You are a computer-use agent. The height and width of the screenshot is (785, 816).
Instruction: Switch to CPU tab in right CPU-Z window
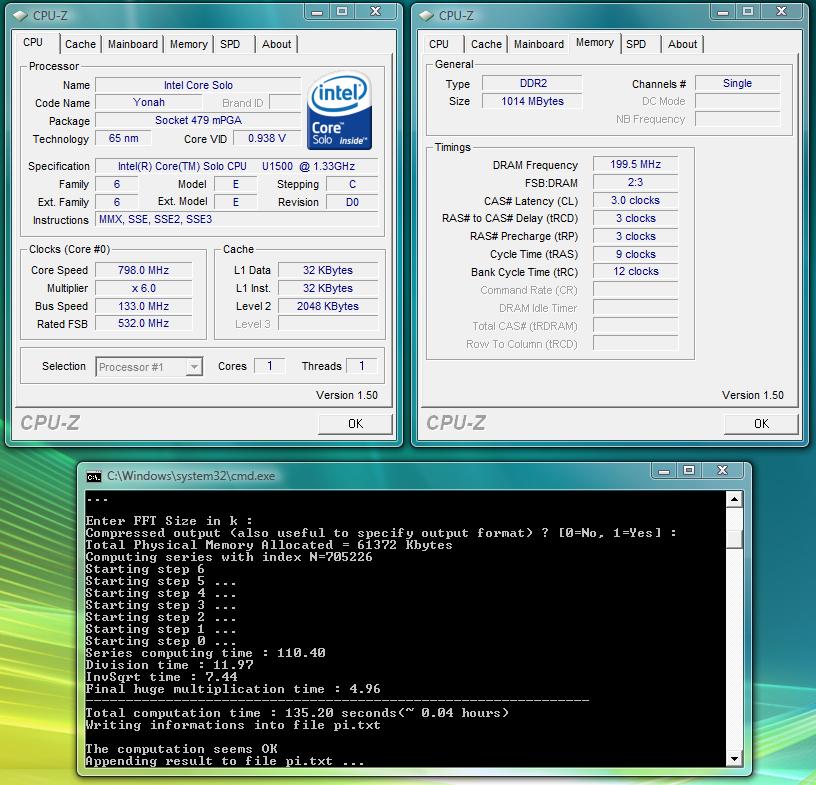(439, 44)
